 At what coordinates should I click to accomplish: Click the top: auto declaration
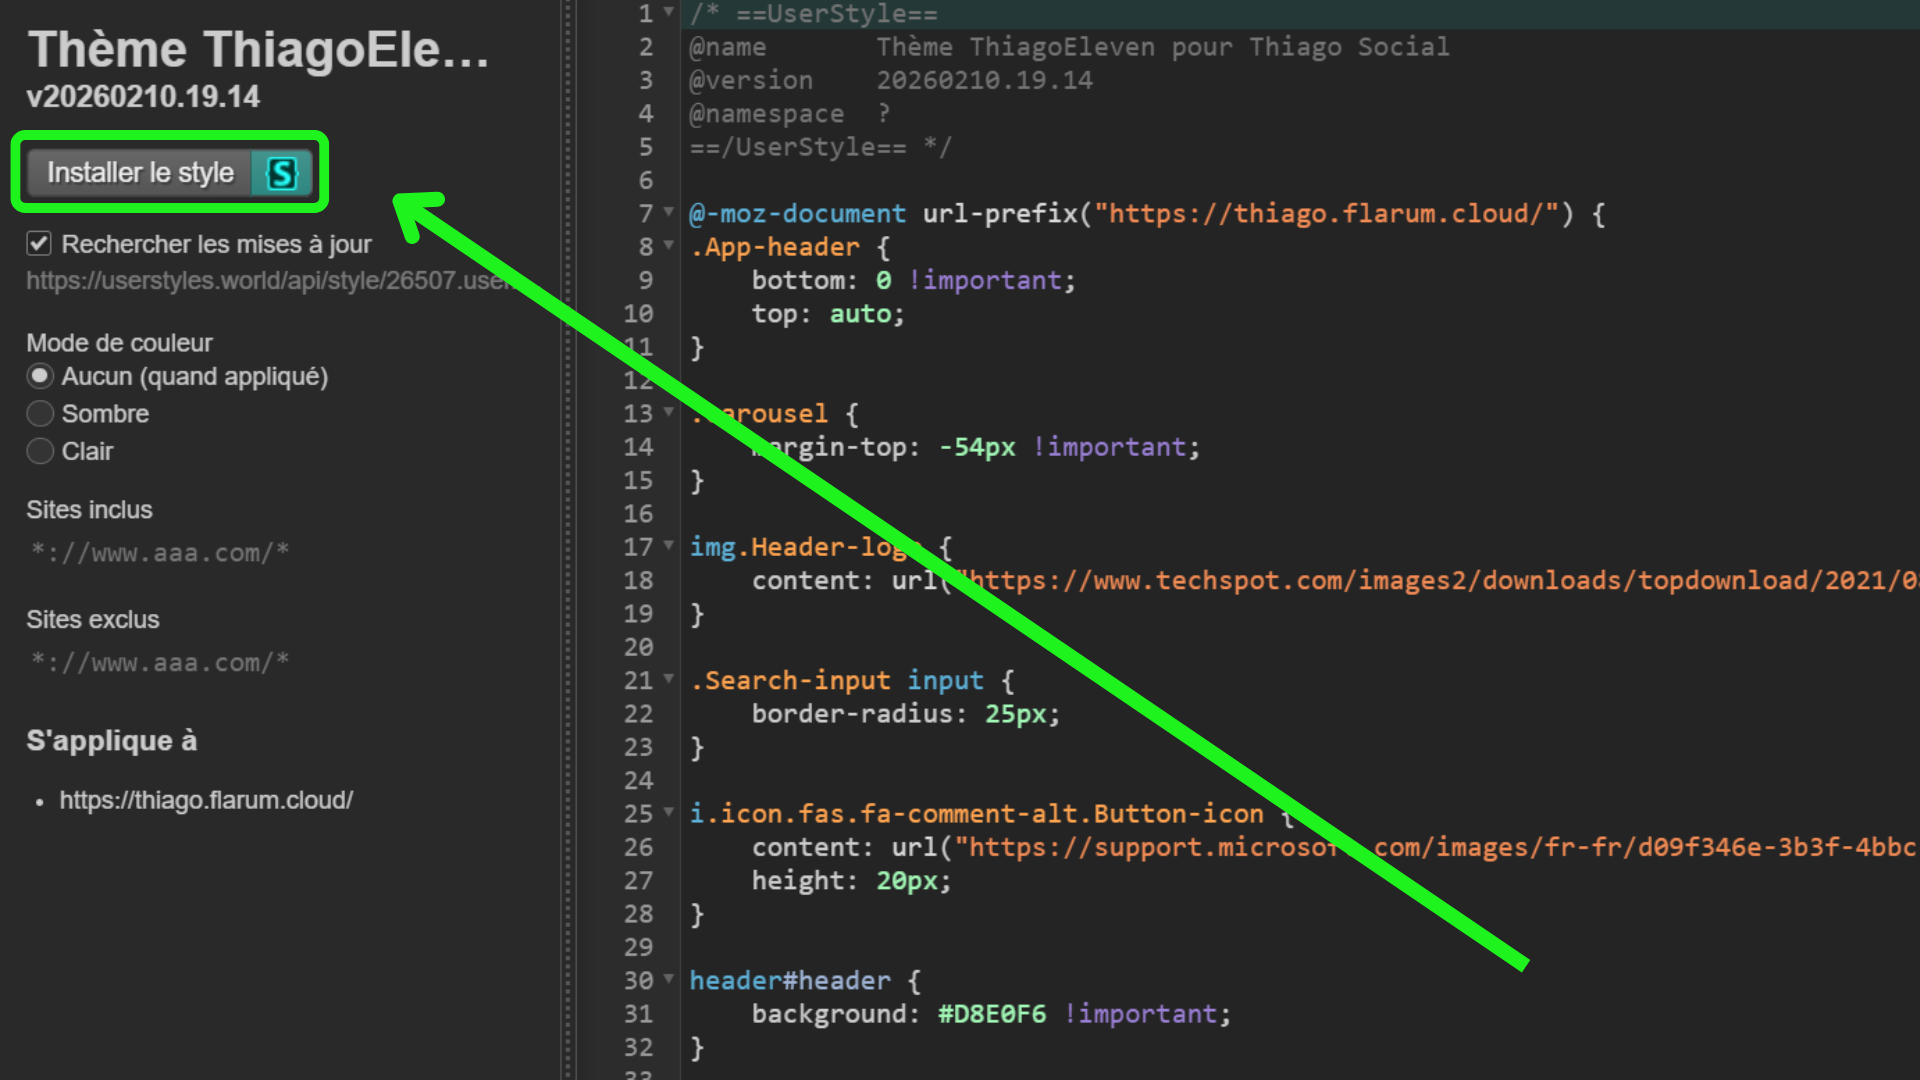[828, 314]
